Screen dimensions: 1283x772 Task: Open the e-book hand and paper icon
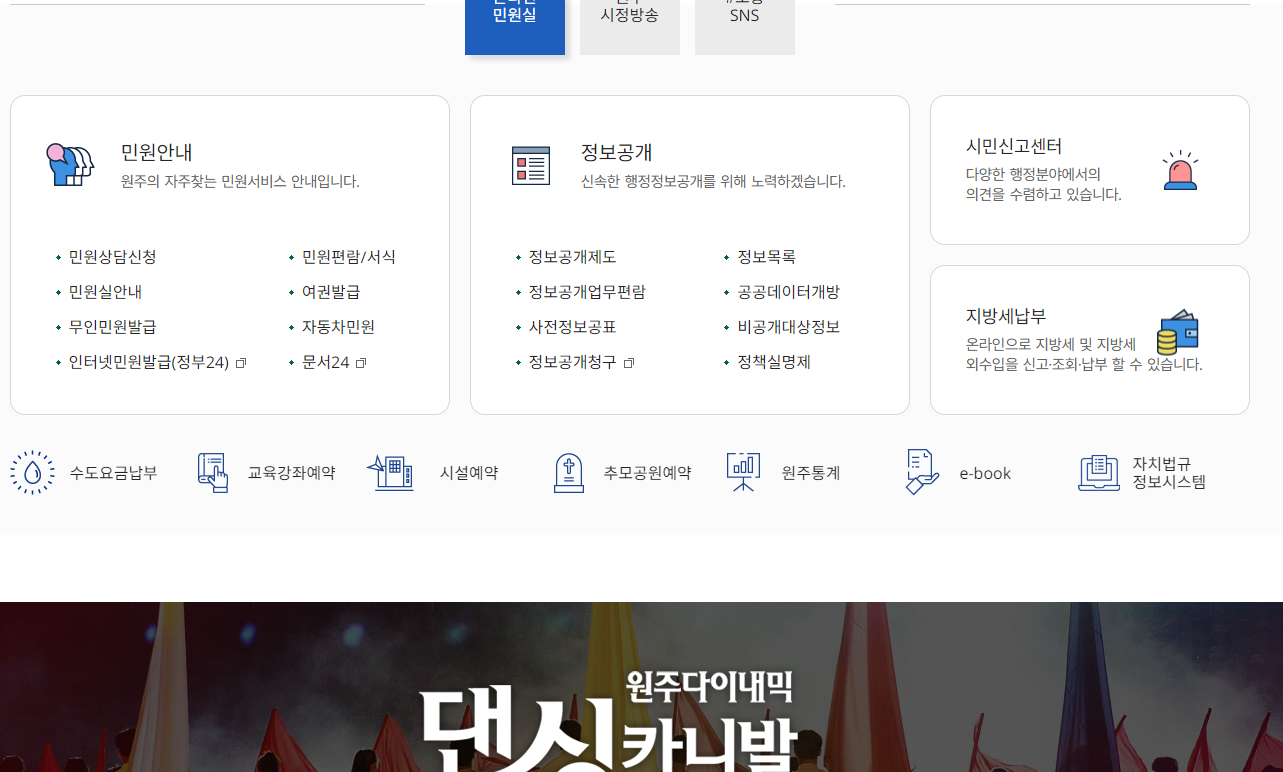pyautogui.click(x=921, y=472)
